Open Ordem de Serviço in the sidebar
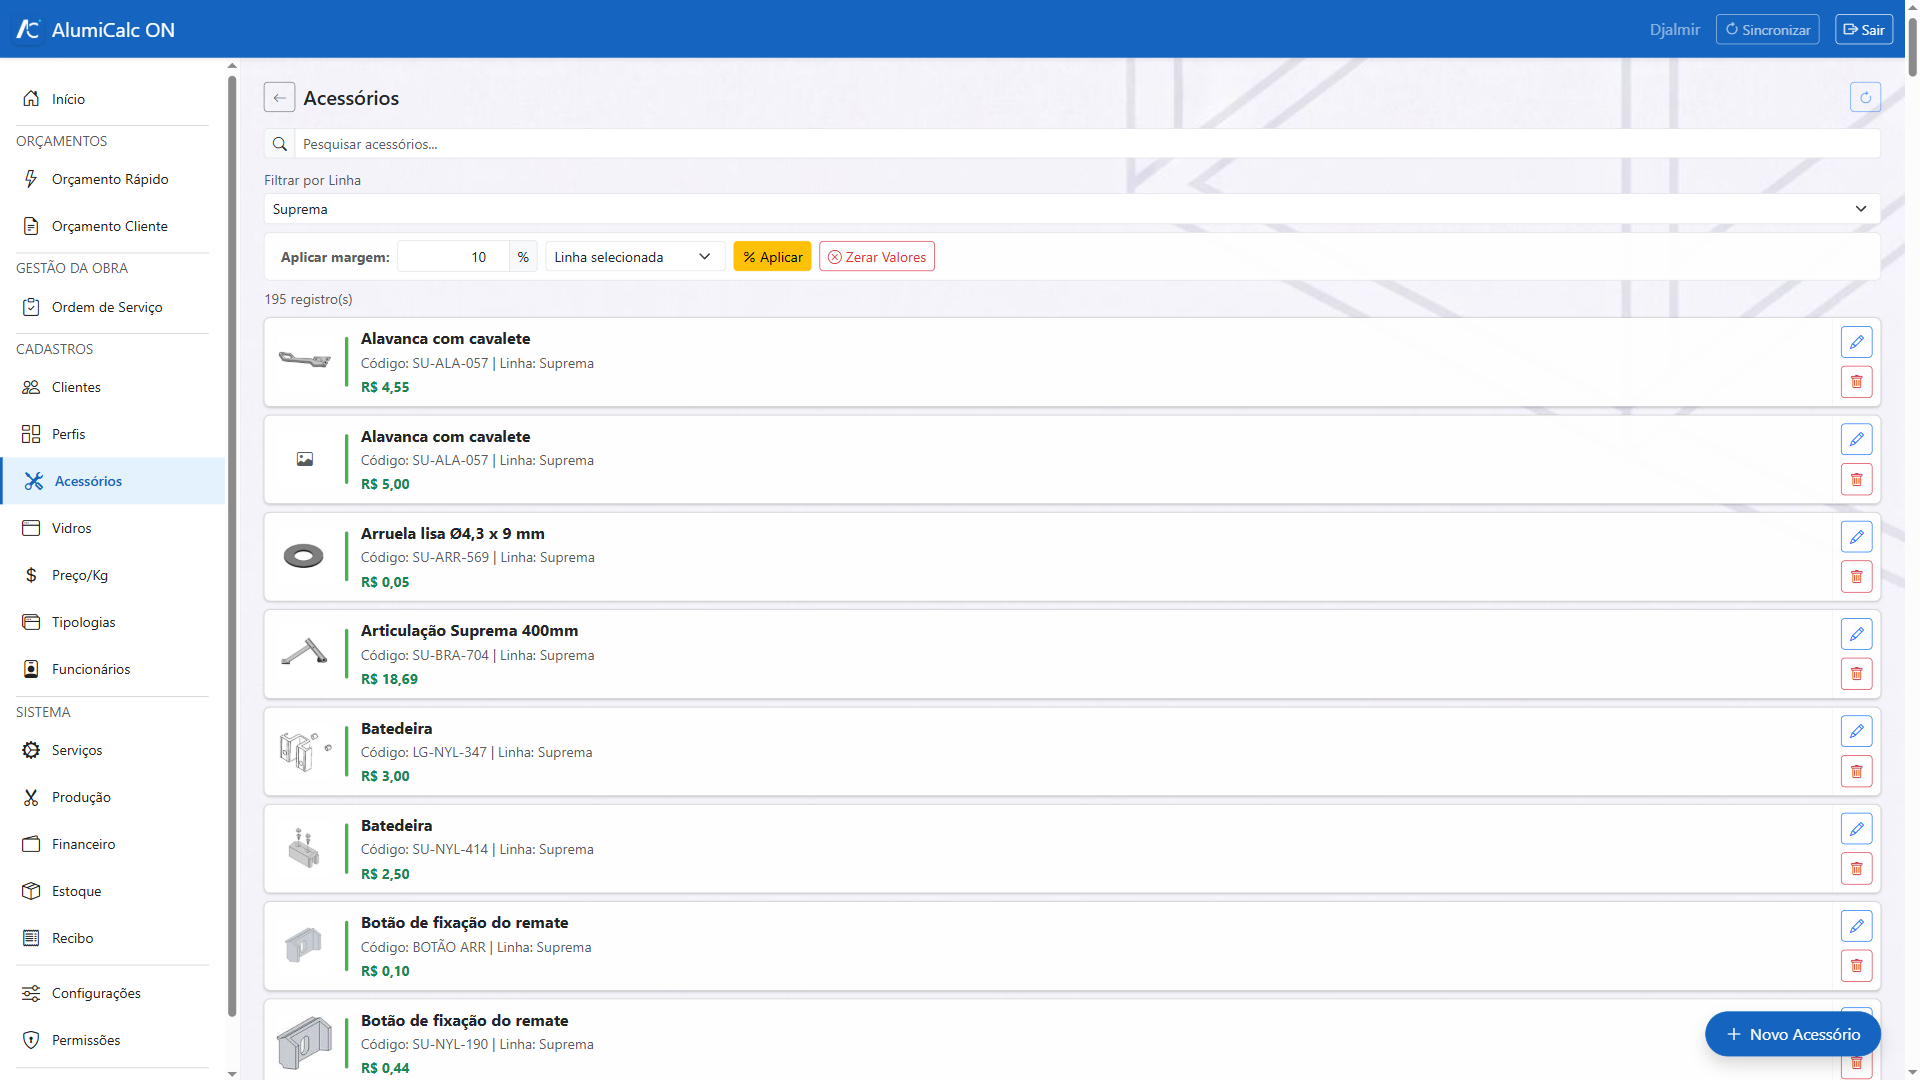This screenshot has height=1080, width=1920. click(x=113, y=307)
